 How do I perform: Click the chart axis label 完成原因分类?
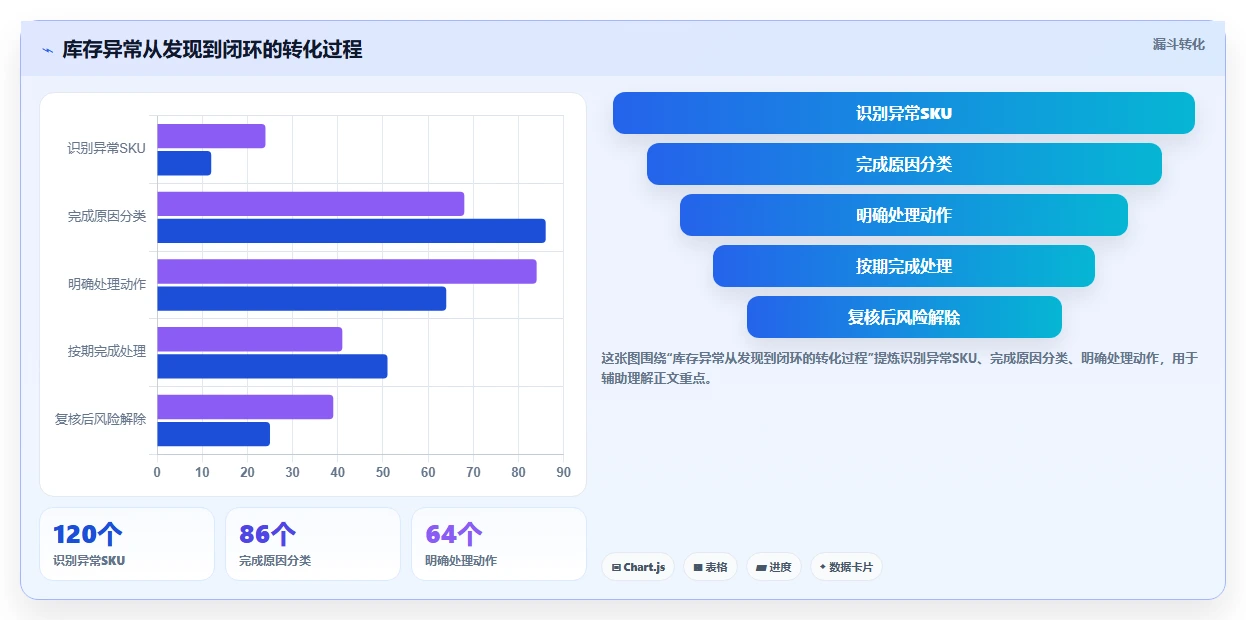point(107,216)
